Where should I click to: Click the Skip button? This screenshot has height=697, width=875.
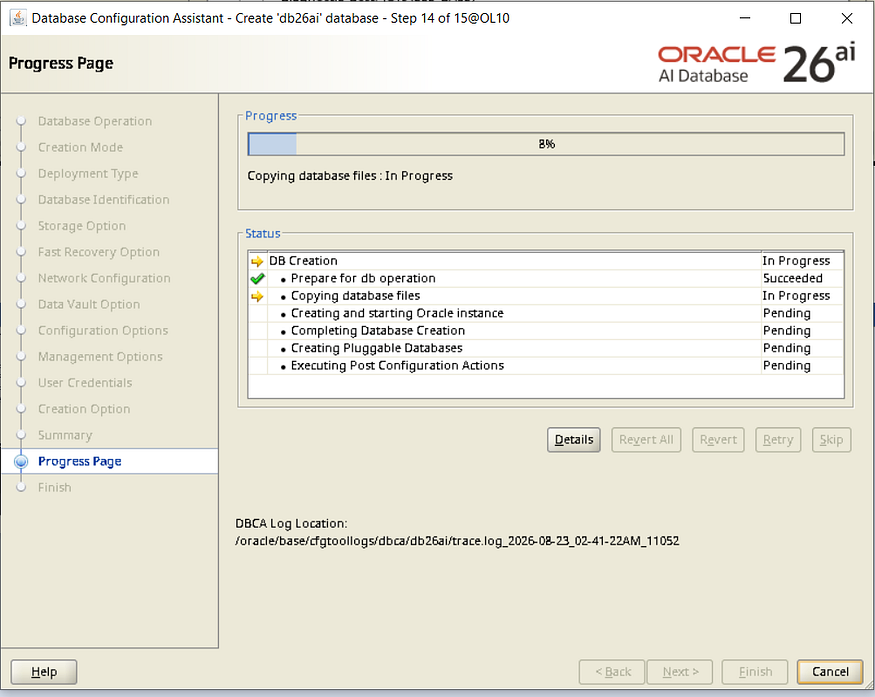pos(831,440)
